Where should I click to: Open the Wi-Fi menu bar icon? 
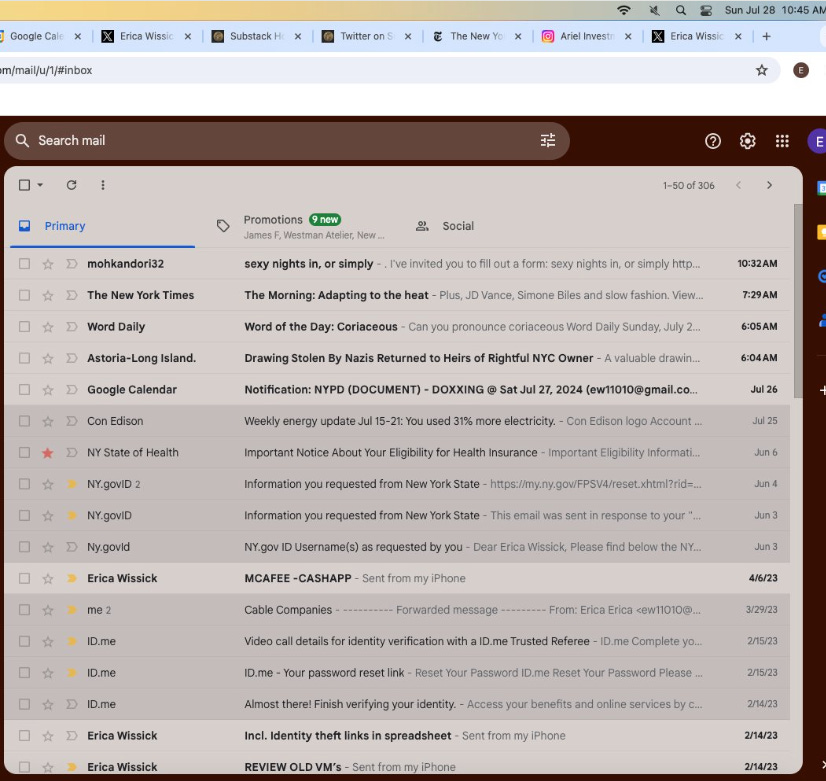click(x=624, y=10)
